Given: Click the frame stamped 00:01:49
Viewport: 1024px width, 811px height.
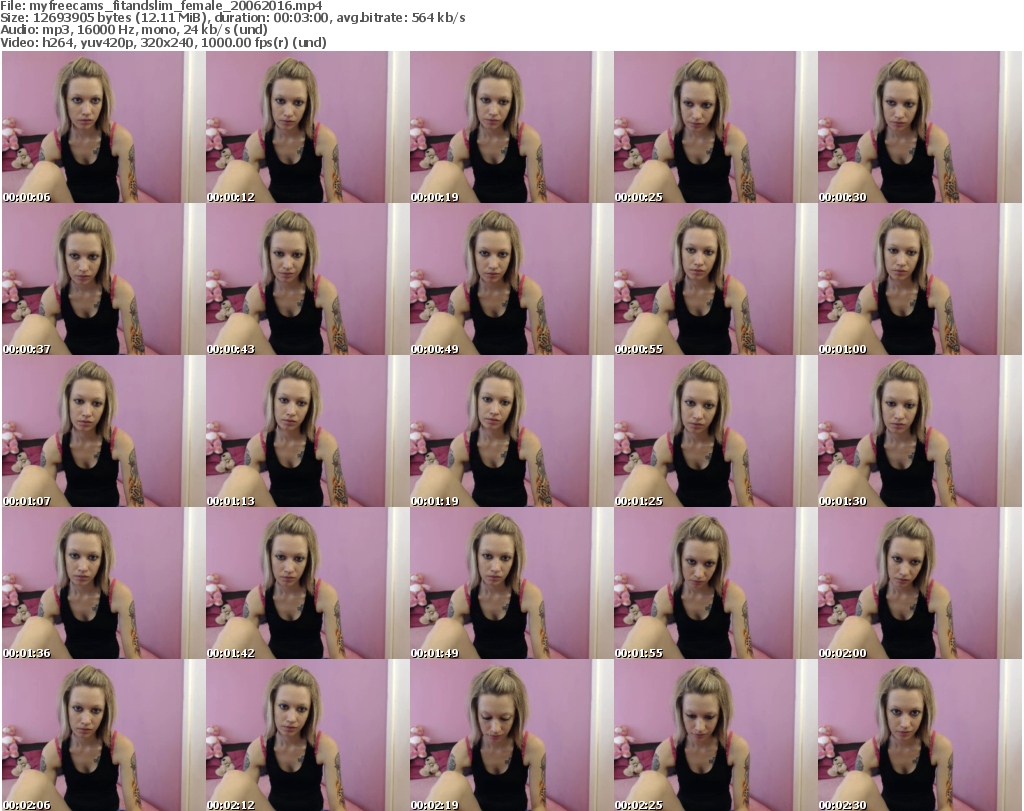Looking at the screenshot, I should point(511,583).
